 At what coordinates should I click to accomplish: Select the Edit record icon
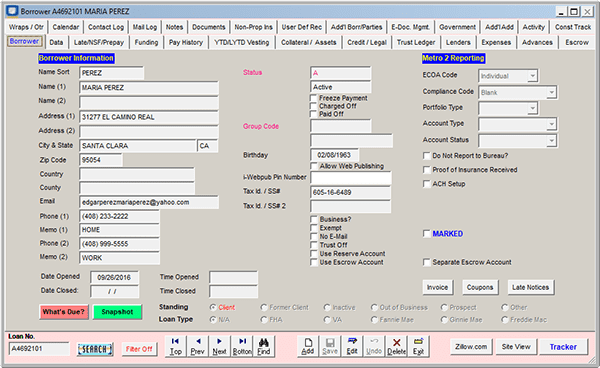click(x=352, y=346)
